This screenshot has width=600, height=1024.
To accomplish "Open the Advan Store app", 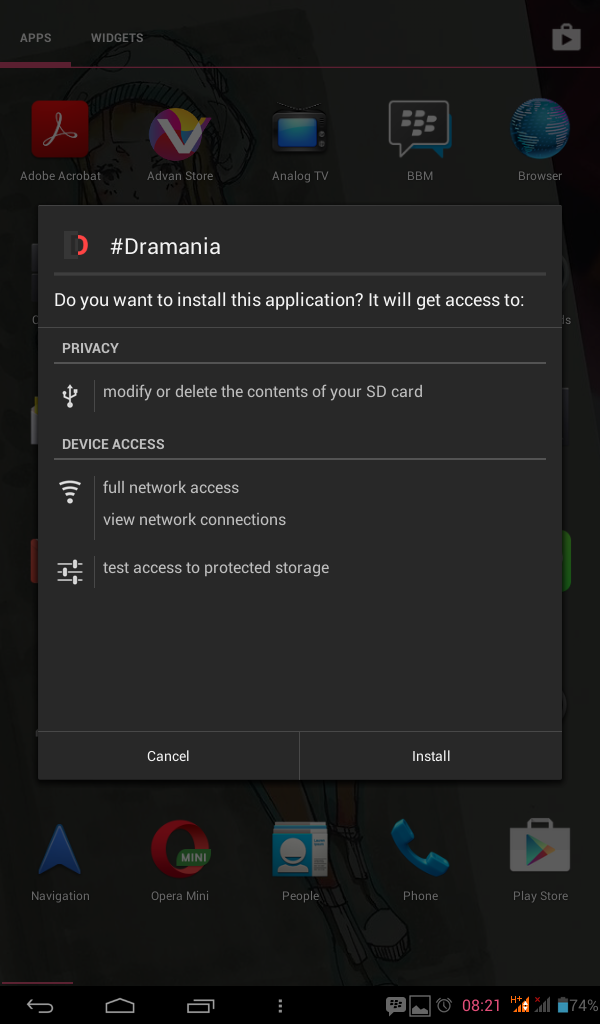I will [x=180, y=133].
